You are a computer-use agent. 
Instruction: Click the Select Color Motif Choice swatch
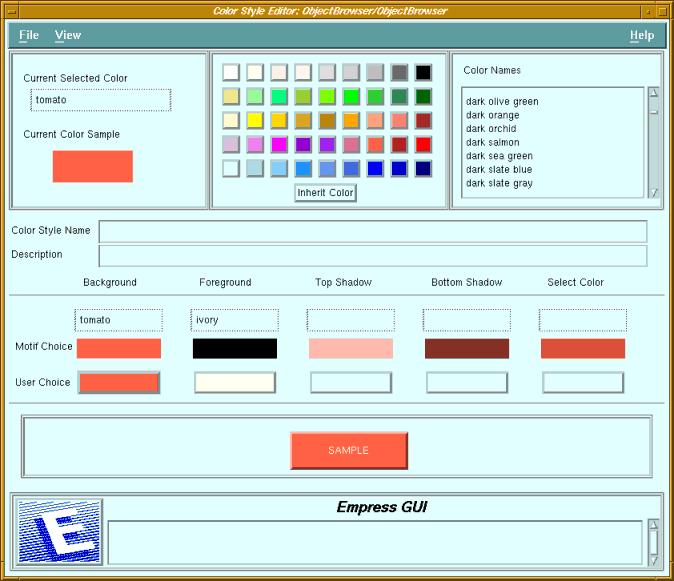(x=583, y=349)
